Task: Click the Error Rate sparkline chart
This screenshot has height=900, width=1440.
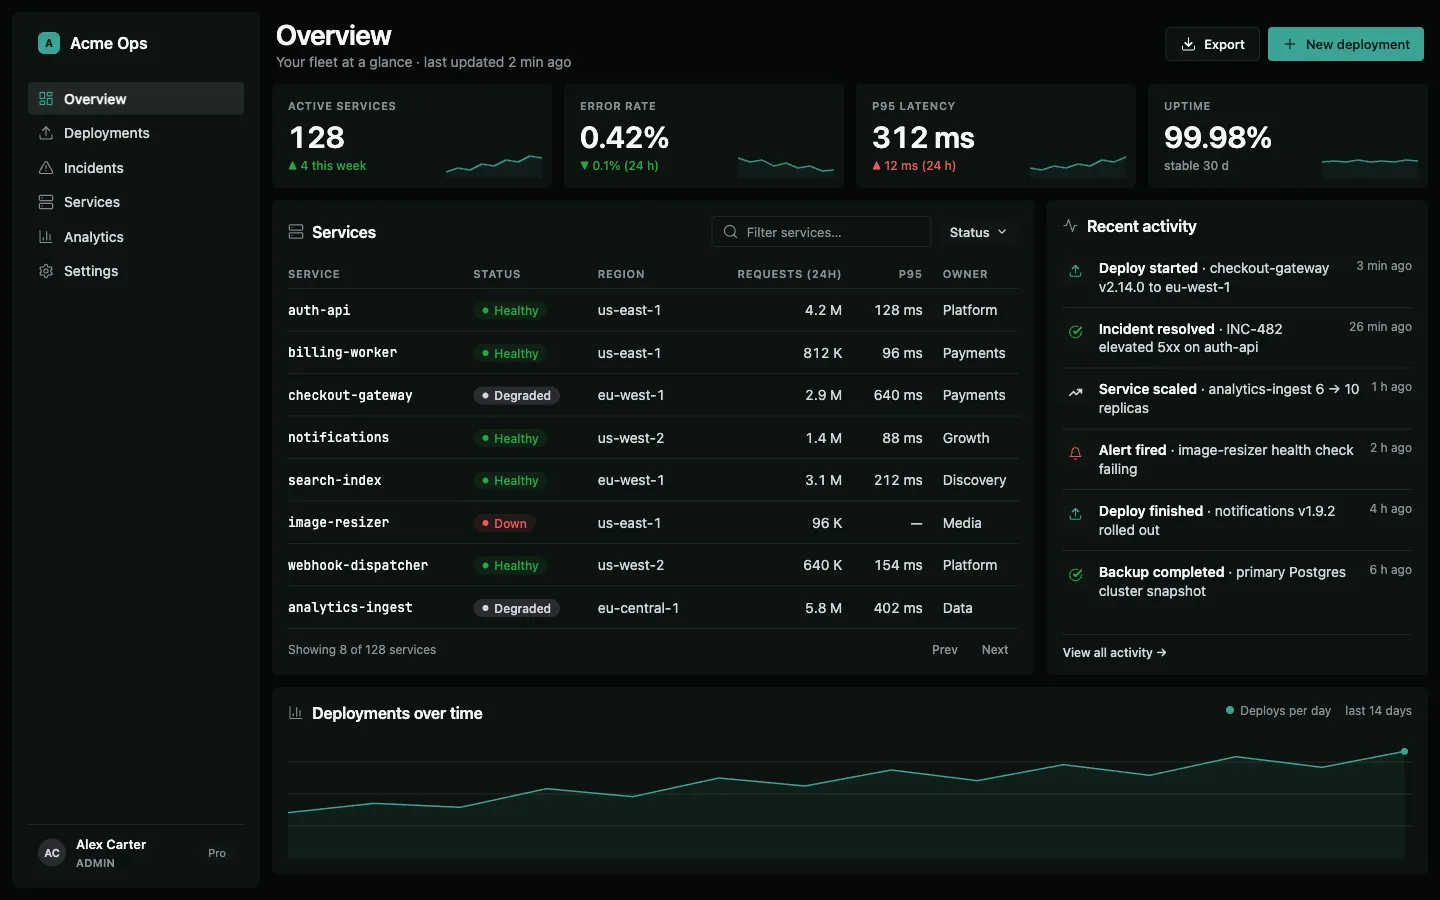Action: pyautogui.click(x=786, y=165)
